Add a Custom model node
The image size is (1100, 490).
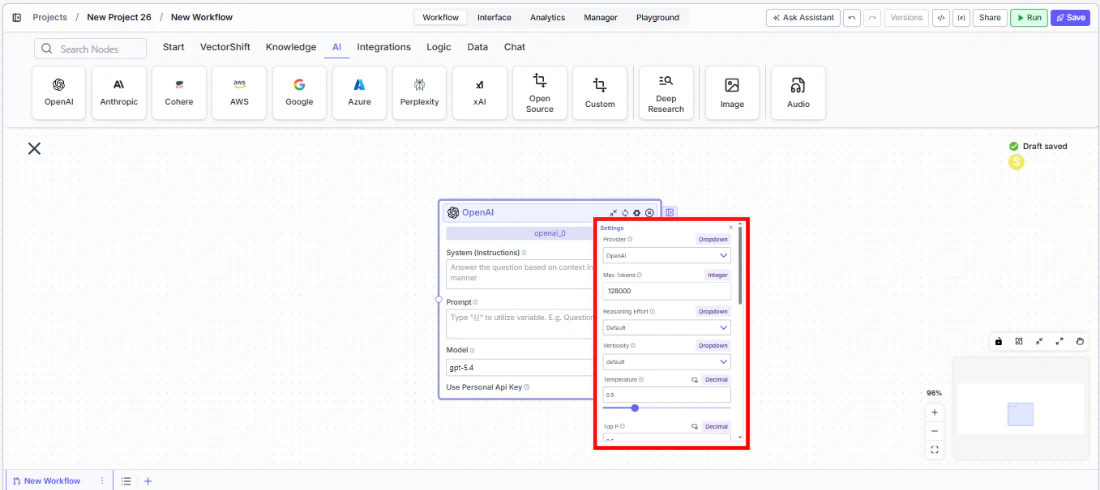point(600,93)
